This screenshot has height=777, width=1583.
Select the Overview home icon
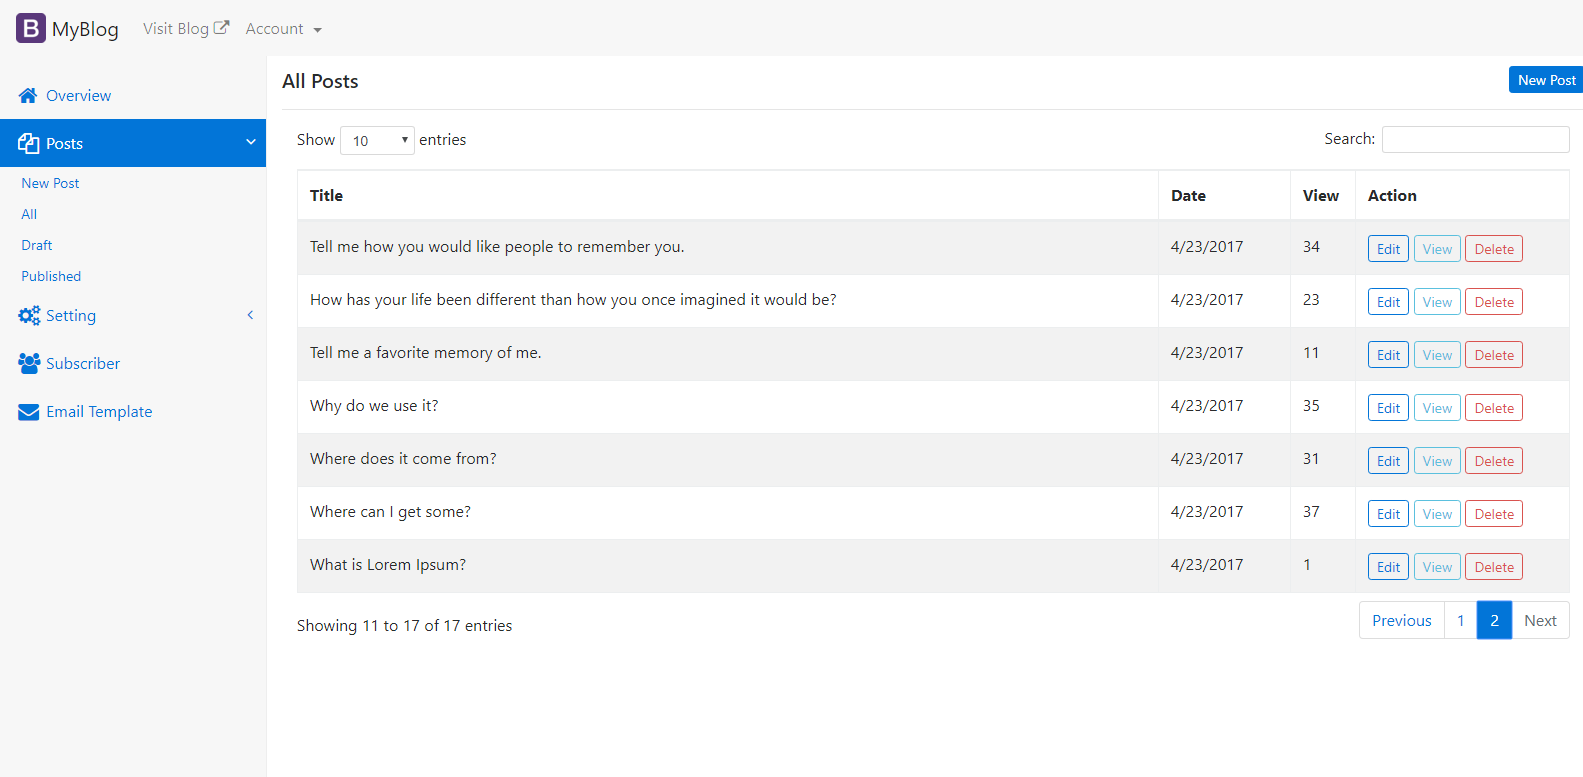click(27, 94)
